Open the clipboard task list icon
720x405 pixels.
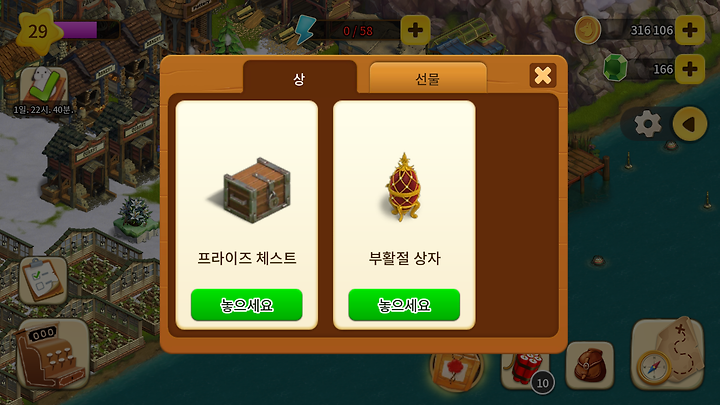[x=44, y=281]
